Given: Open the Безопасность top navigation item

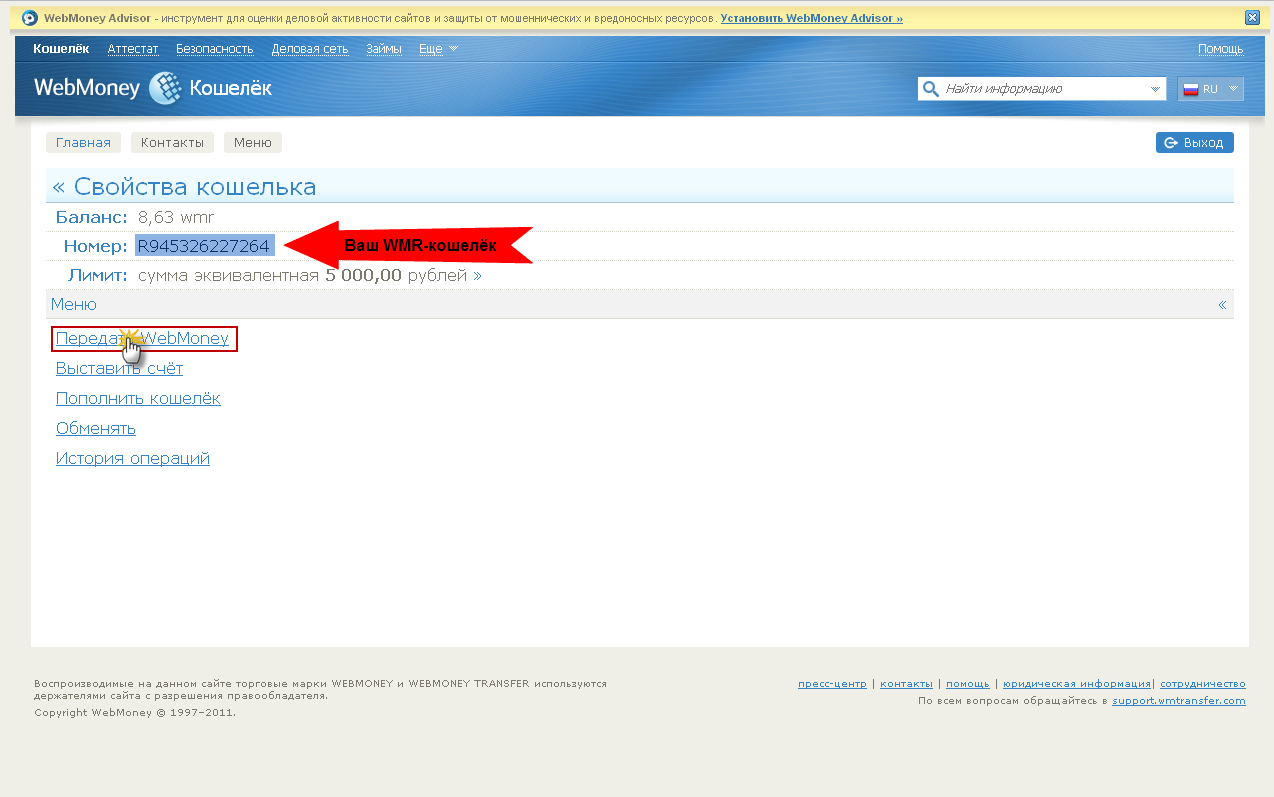Looking at the screenshot, I should tap(215, 48).
